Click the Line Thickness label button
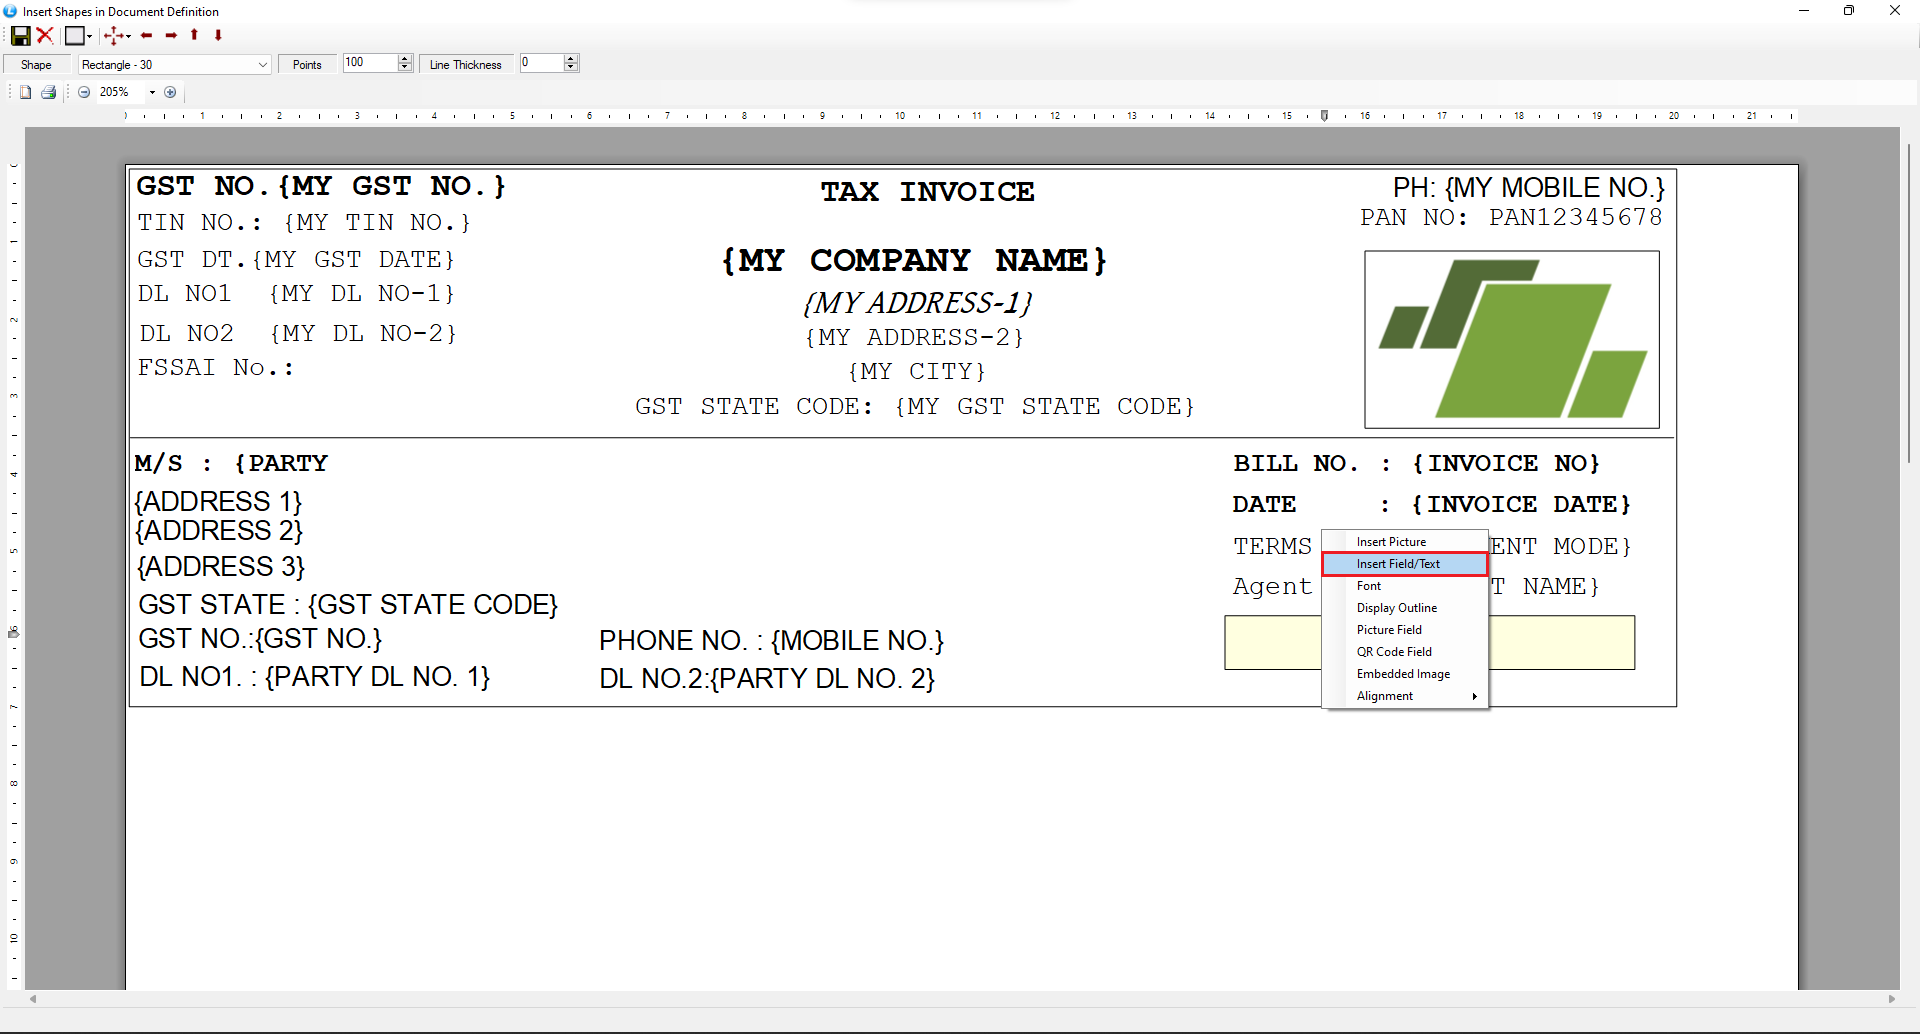 [x=465, y=65]
